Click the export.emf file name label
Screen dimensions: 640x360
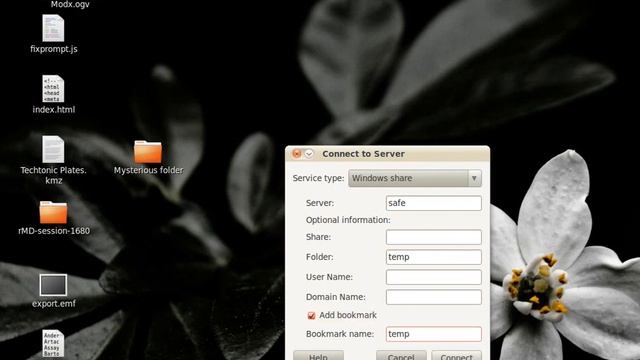pos(53,304)
